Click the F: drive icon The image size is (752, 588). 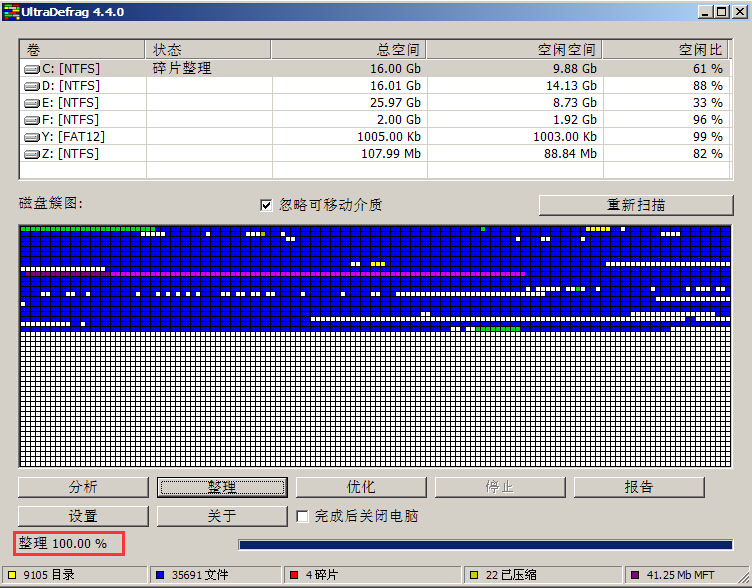click(x=32, y=120)
